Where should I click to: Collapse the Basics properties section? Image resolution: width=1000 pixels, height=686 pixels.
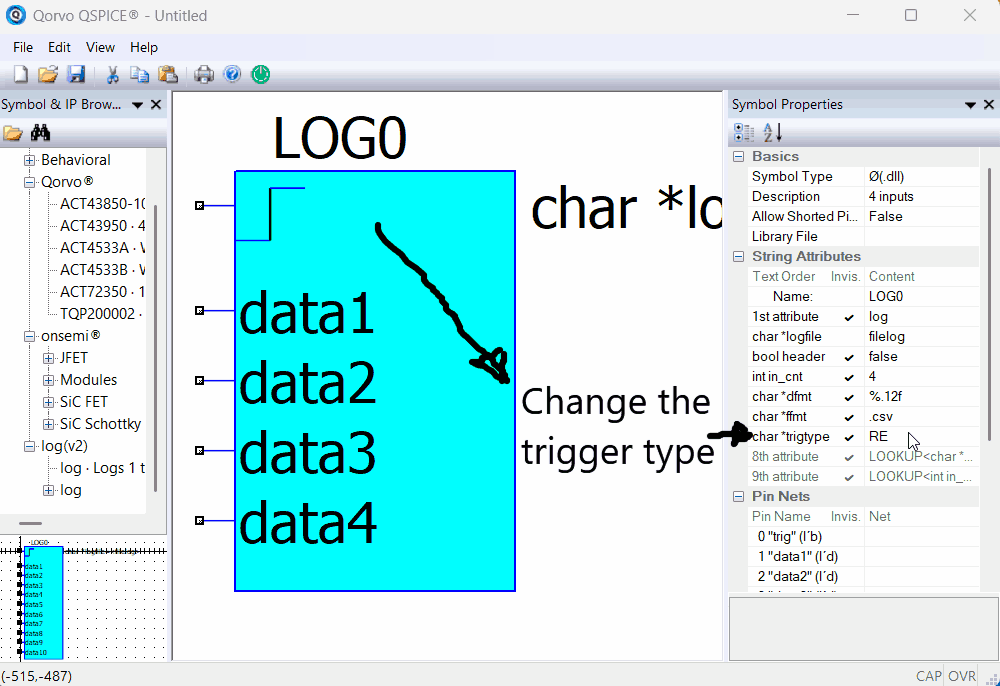pyautogui.click(x=739, y=156)
